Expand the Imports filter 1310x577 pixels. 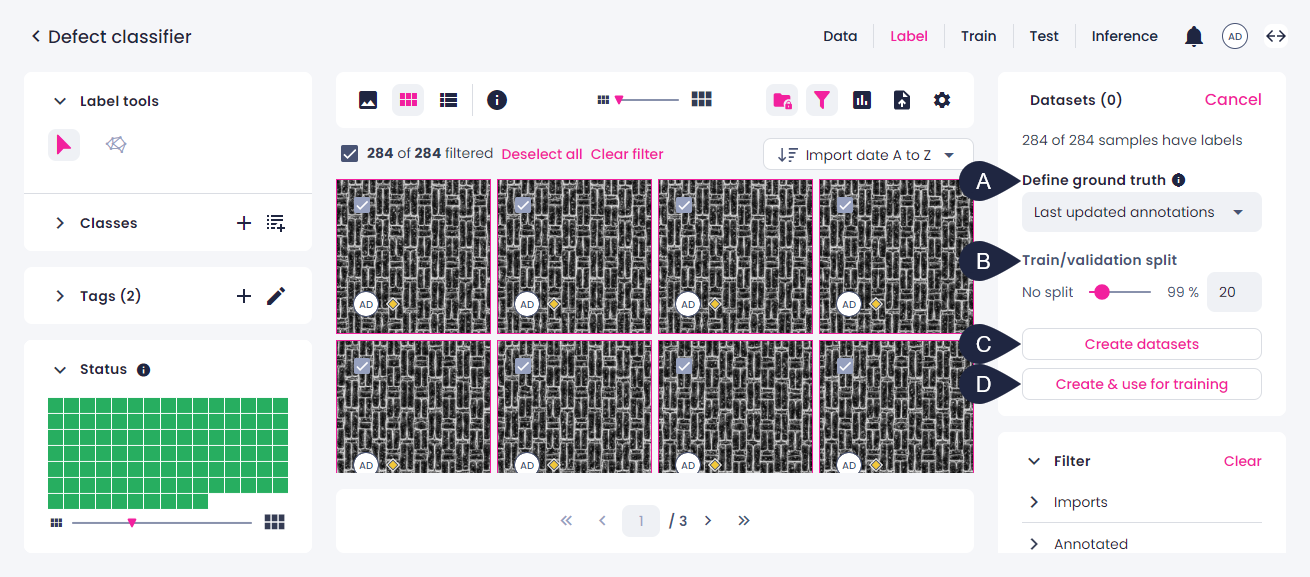pyautogui.click(x=1034, y=502)
